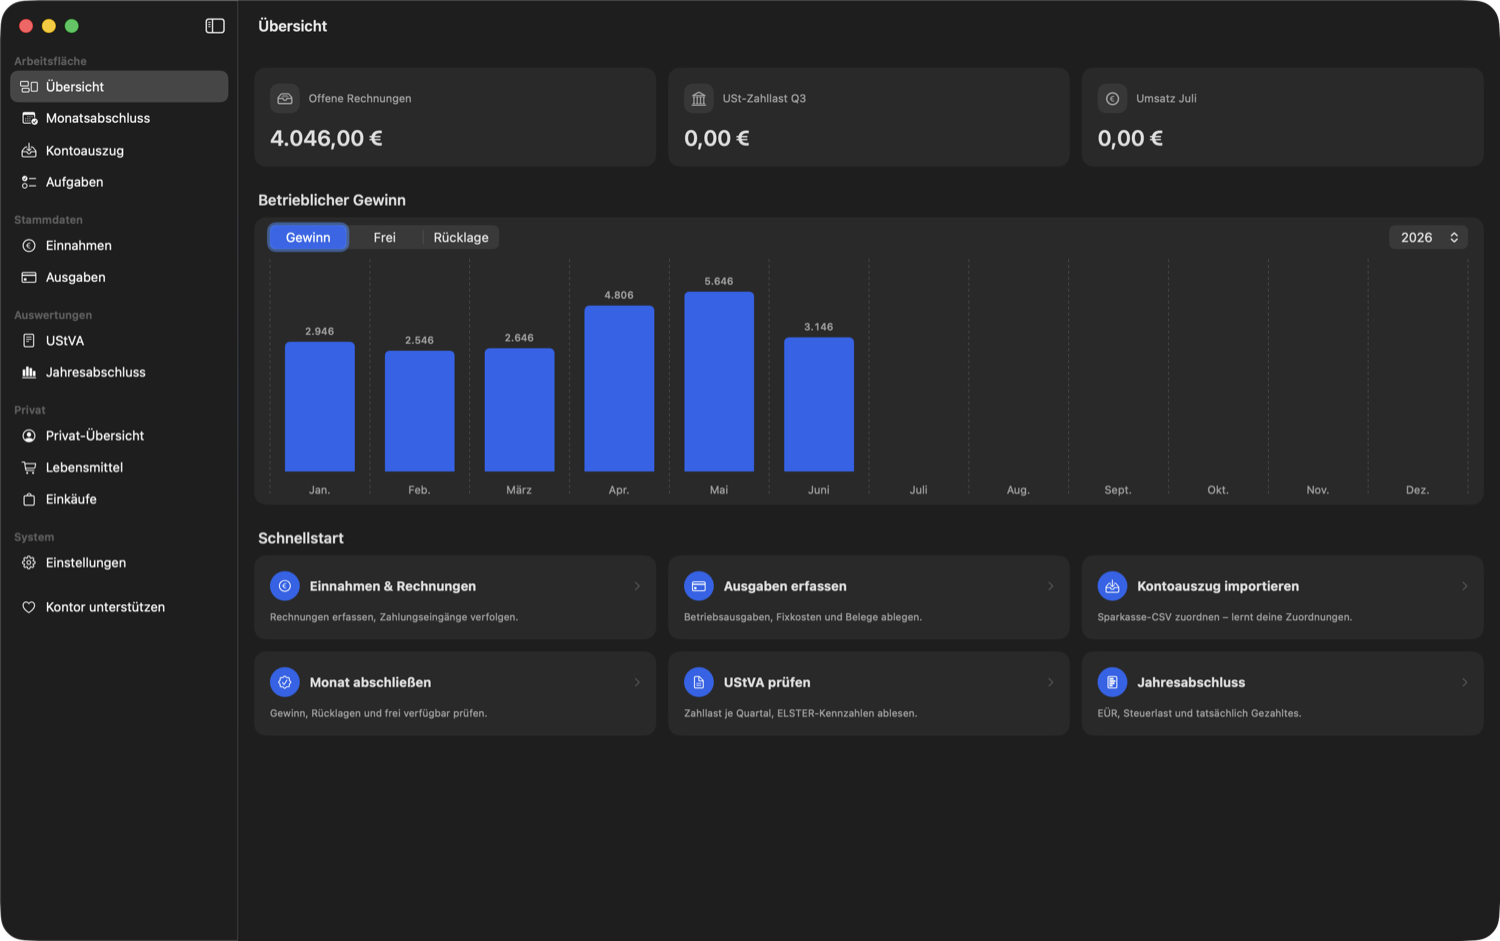The height and width of the screenshot is (941, 1500).
Task: Open Kontoauszug in the sidebar
Action: (119, 150)
